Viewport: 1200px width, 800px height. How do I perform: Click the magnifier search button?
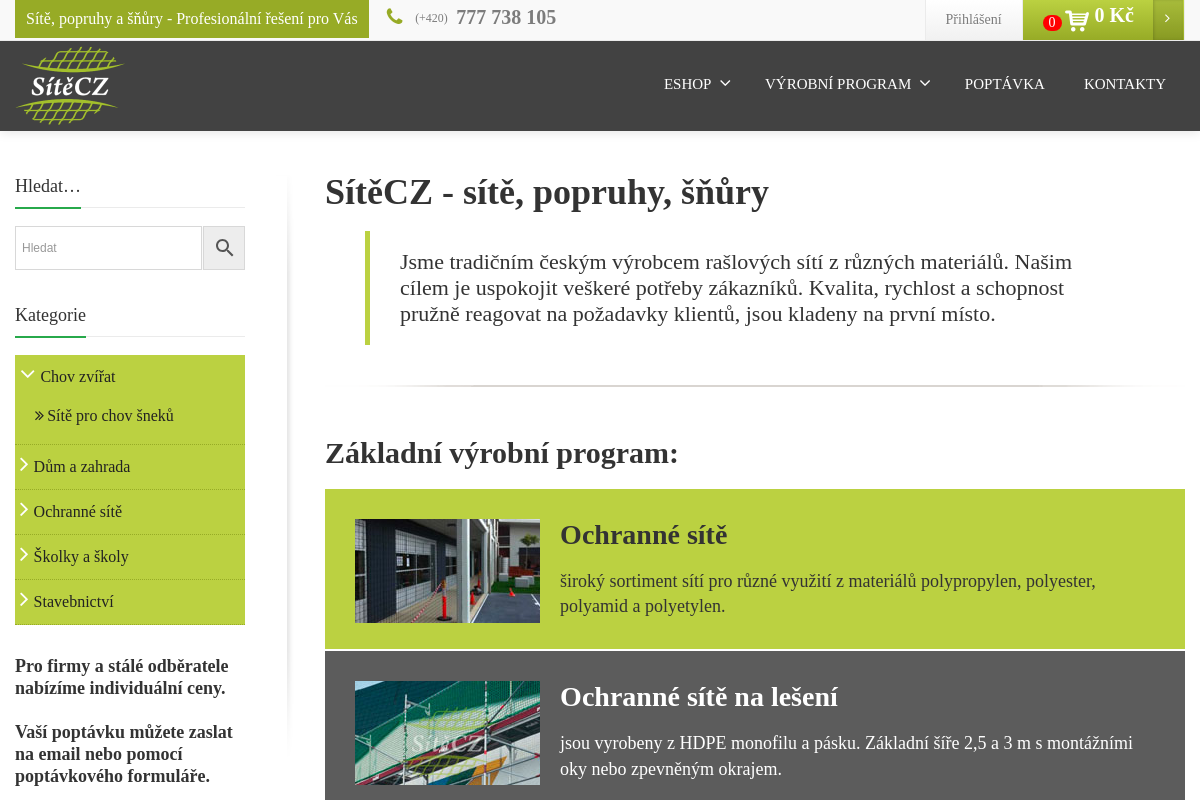tap(224, 248)
